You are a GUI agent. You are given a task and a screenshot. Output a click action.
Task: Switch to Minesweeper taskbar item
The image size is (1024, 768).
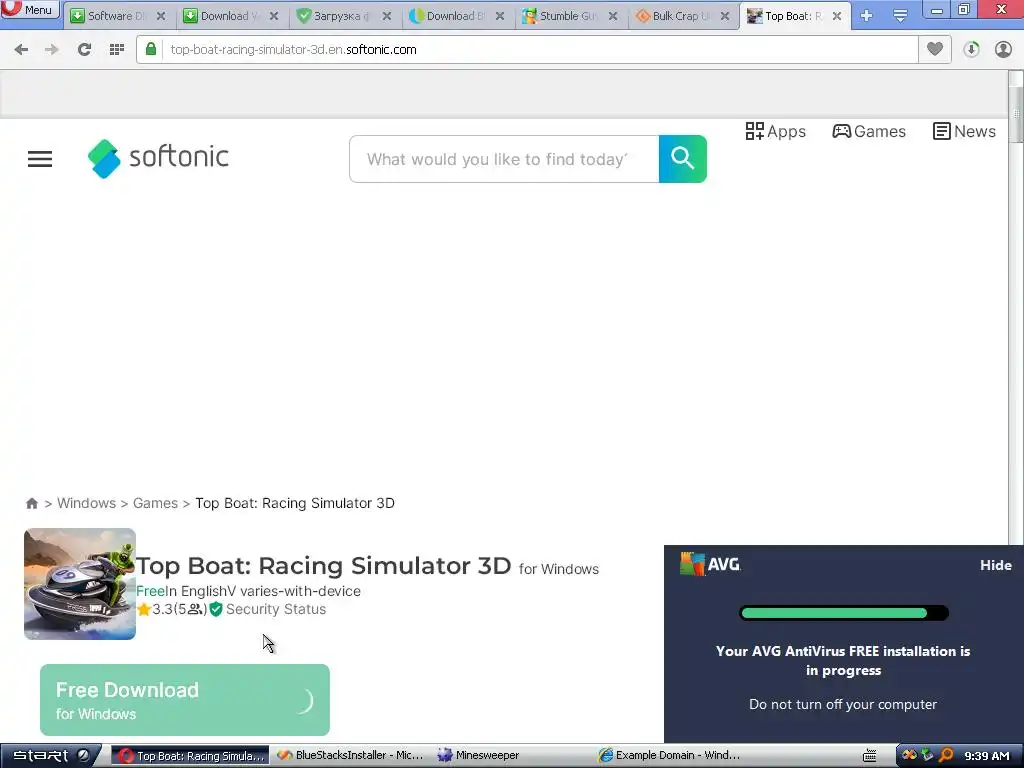click(479, 756)
